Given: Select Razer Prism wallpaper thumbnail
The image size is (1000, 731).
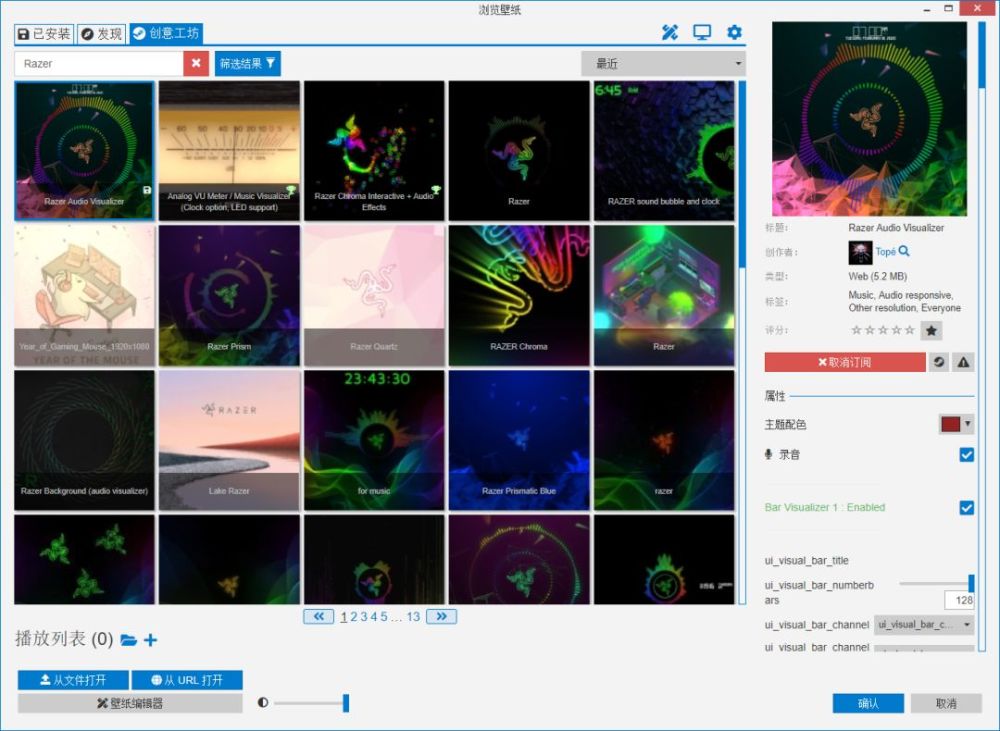Looking at the screenshot, I should (x=229, y=295).
